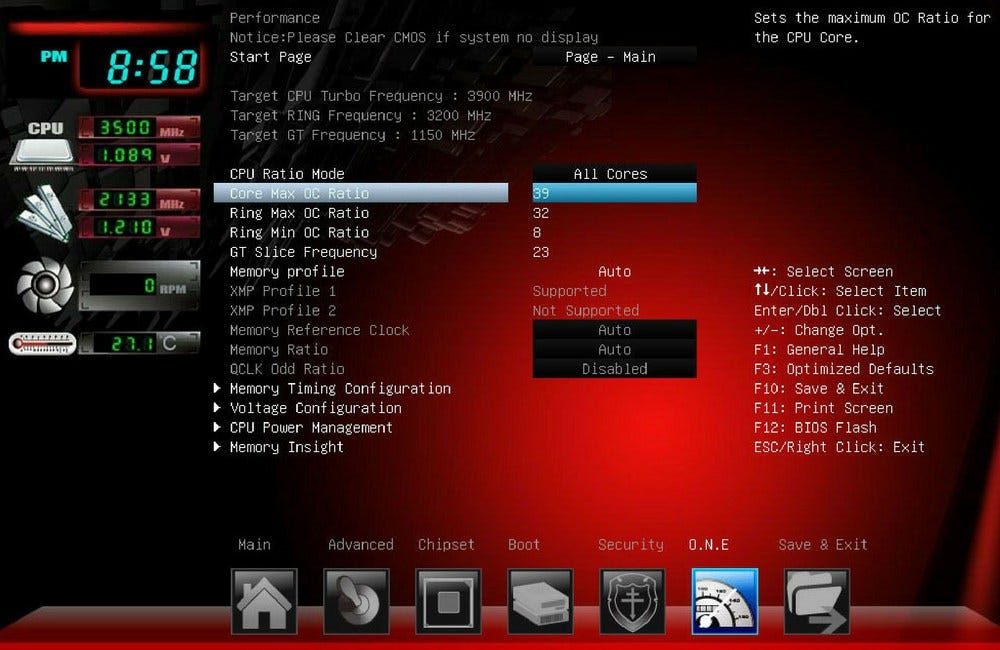Switch to the O.N.E tab label
This screenshot has height=650, width=1000.
(708, 545)
